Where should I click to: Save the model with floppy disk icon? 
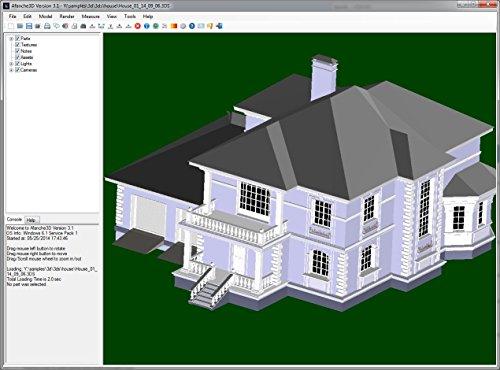click(29, 26)
